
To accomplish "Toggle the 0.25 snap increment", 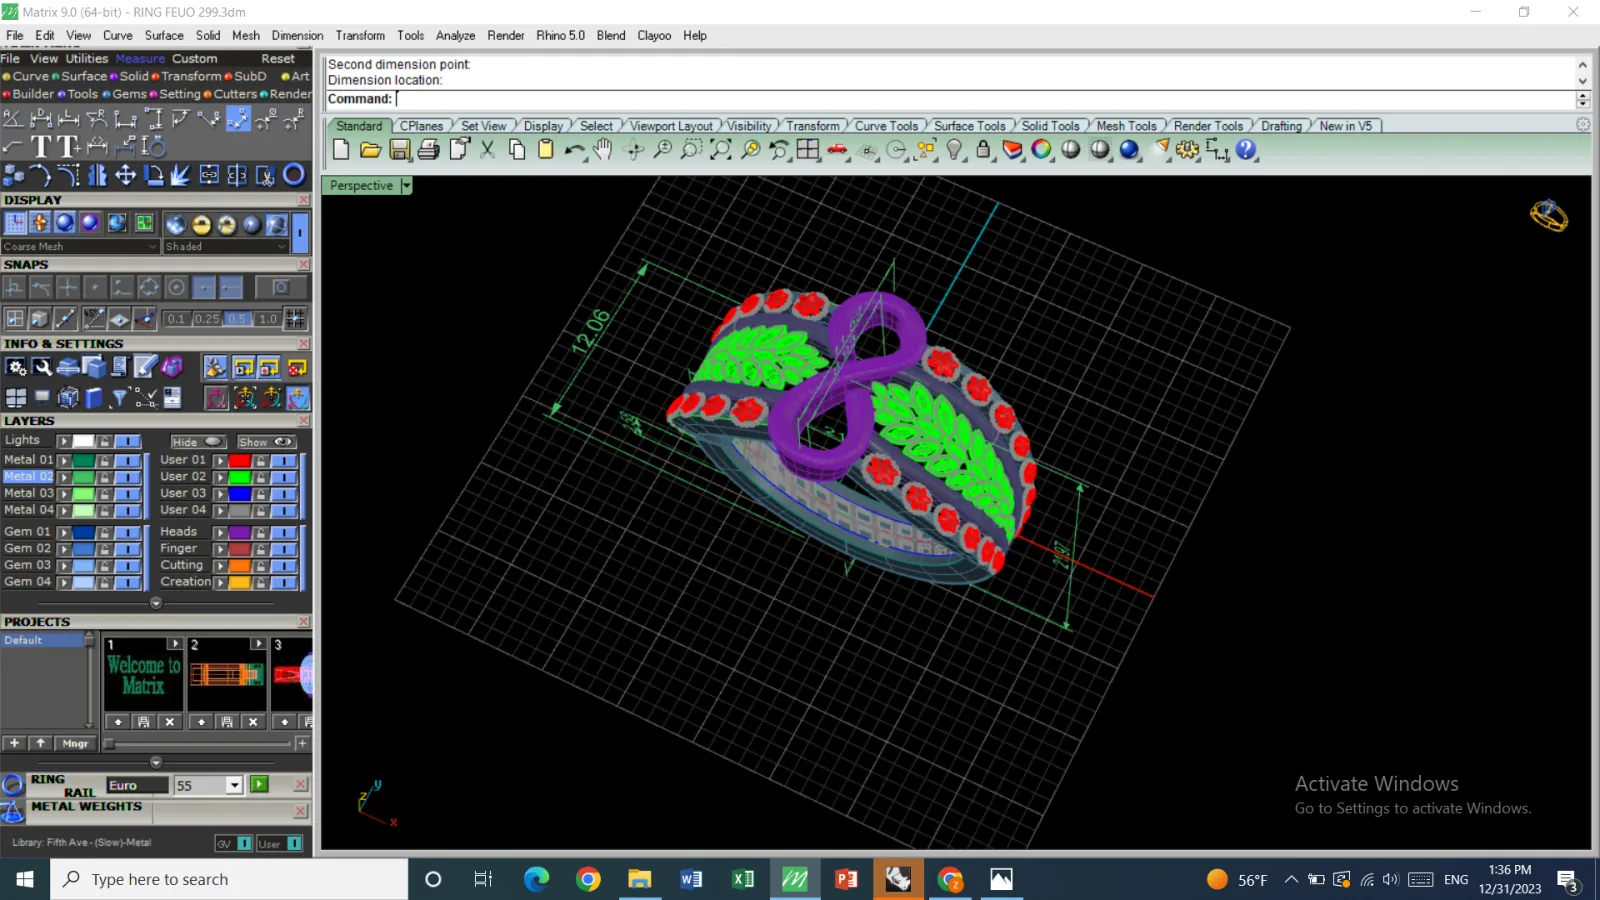I will point(207,319).
